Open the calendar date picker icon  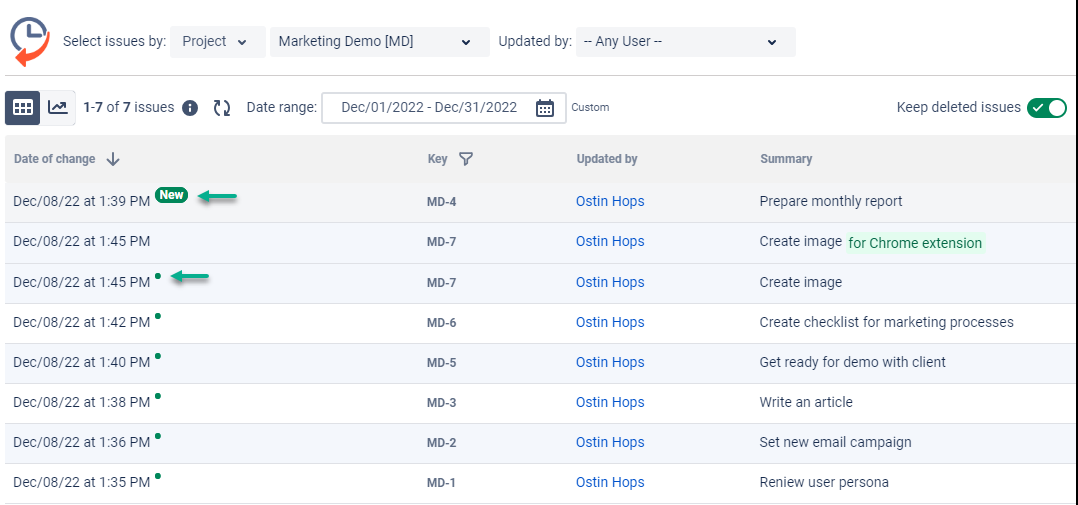pyautogui.click(x=545, y=108)
